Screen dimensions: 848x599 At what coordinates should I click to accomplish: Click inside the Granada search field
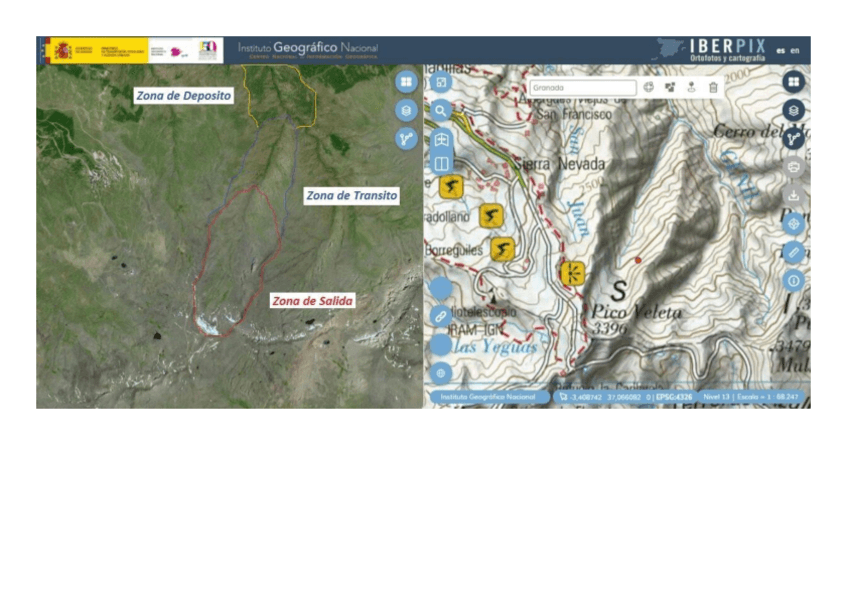582,88
